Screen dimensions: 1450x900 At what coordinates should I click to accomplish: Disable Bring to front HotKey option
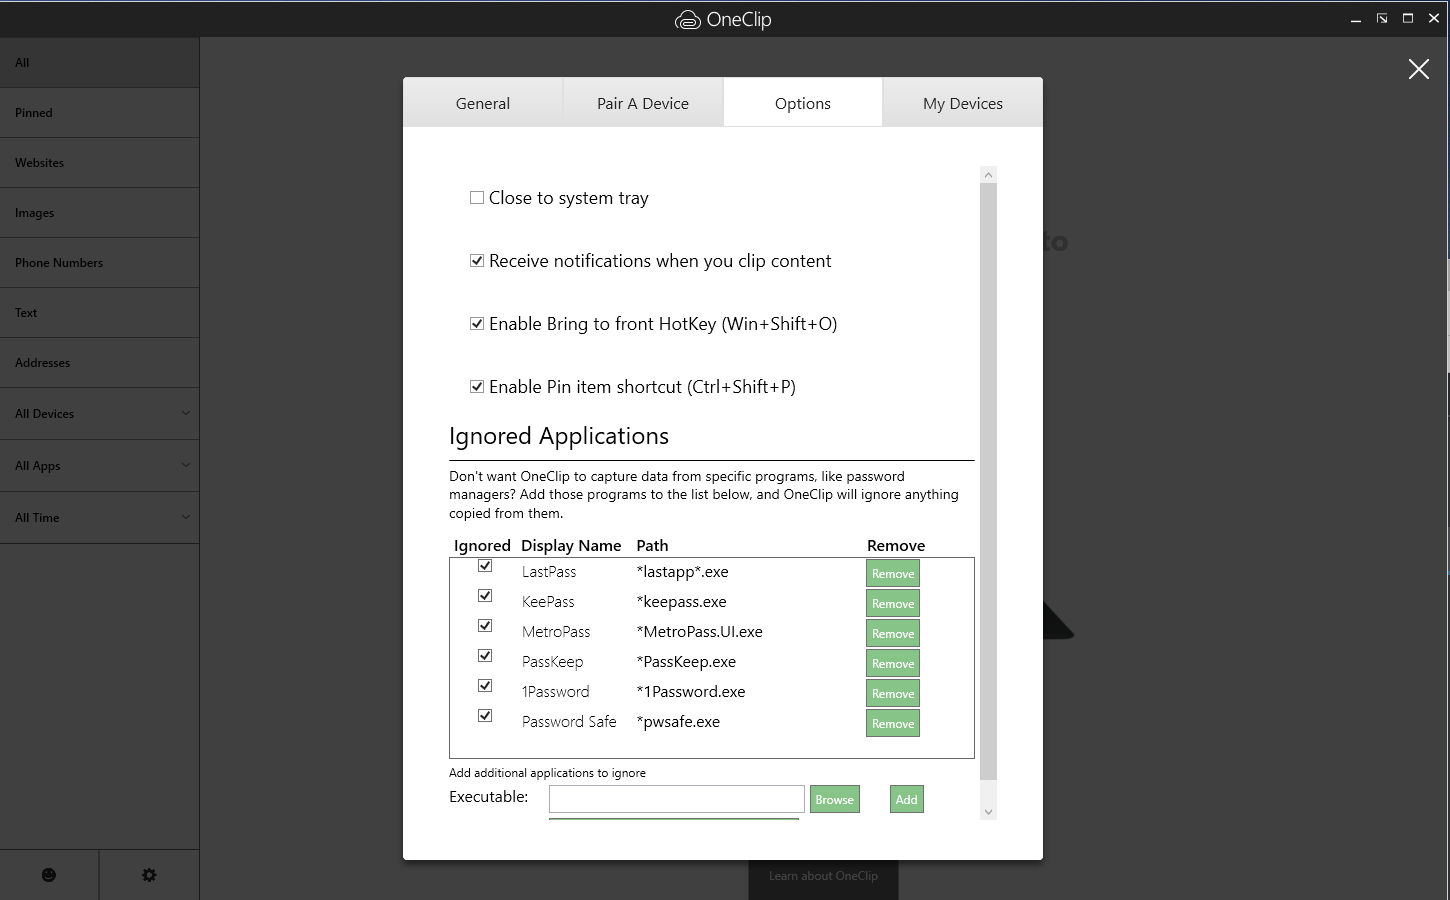[477, 324]
